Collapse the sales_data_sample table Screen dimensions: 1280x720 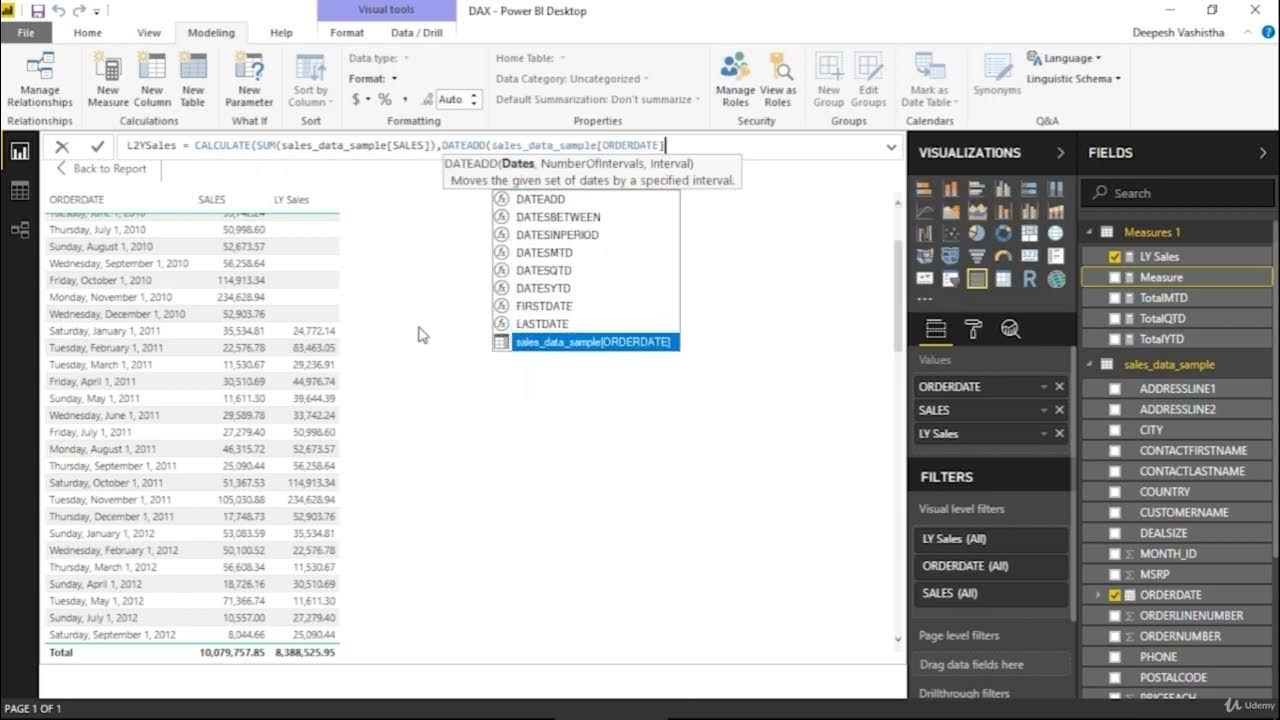tap(1090, 365)
